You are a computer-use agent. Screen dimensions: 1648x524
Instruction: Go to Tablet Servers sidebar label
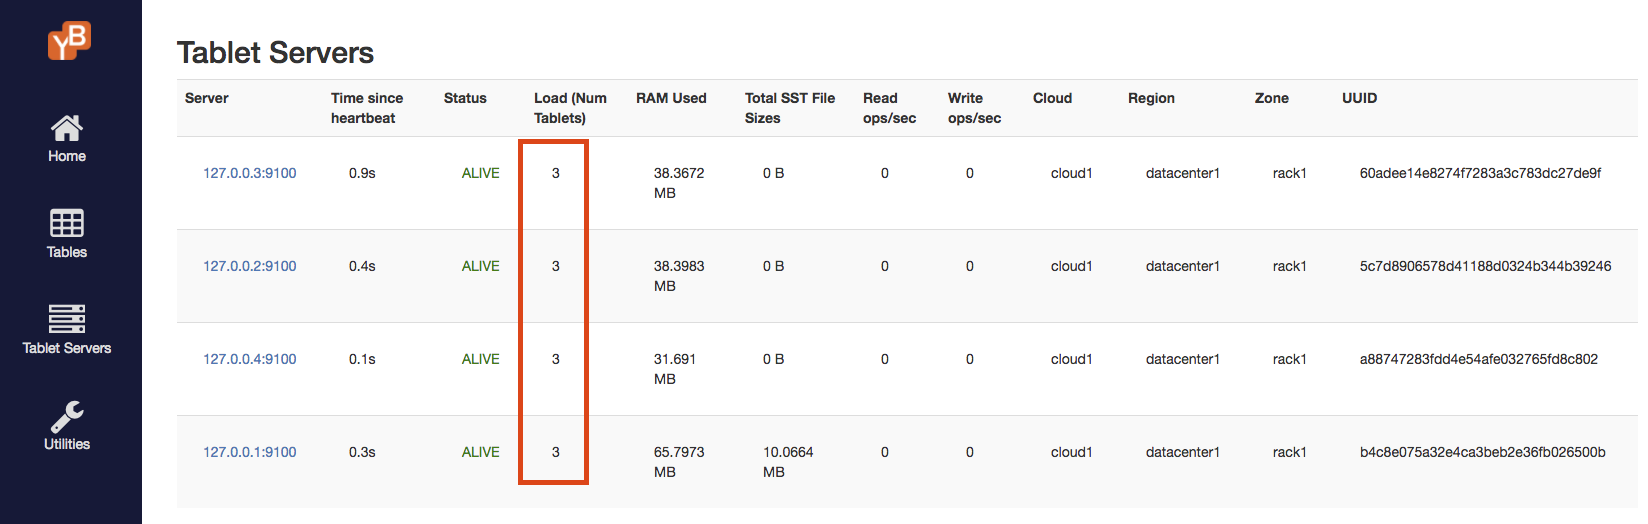67,348
